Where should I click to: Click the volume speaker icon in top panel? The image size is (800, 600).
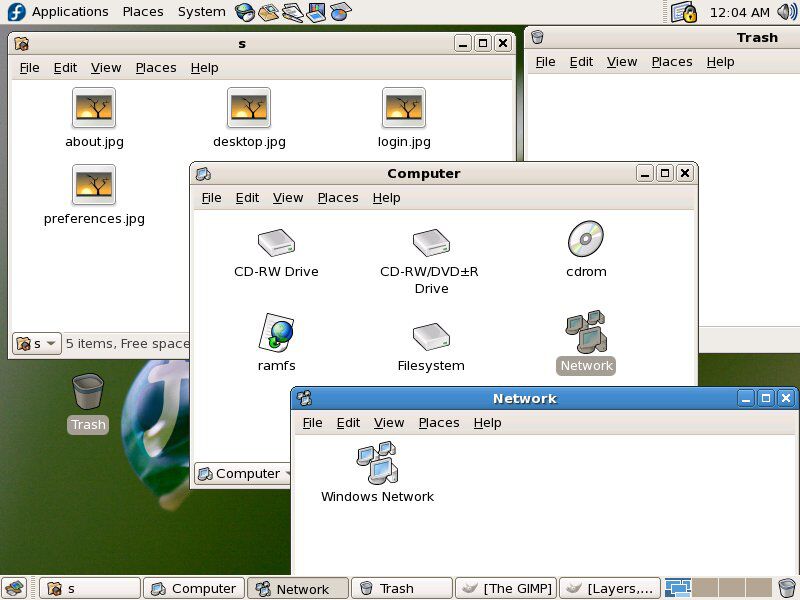click(786, 12)
